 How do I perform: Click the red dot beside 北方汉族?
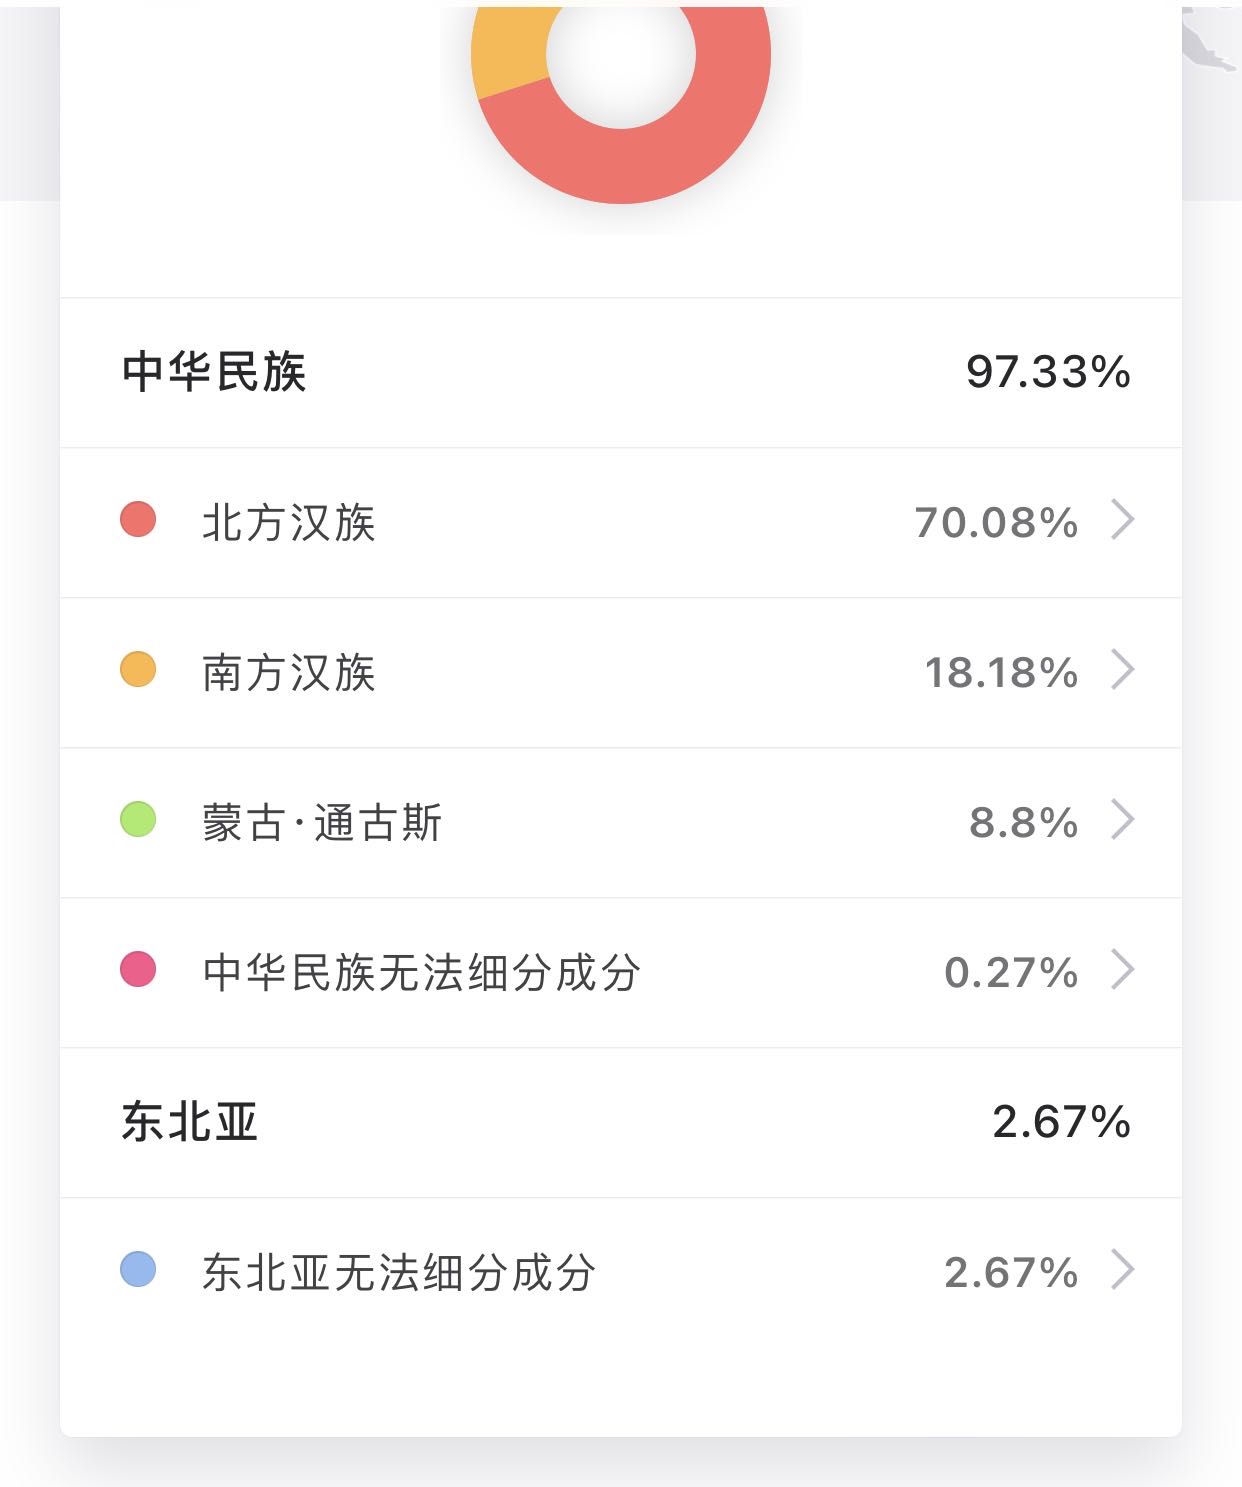click(x=138, y=520)
